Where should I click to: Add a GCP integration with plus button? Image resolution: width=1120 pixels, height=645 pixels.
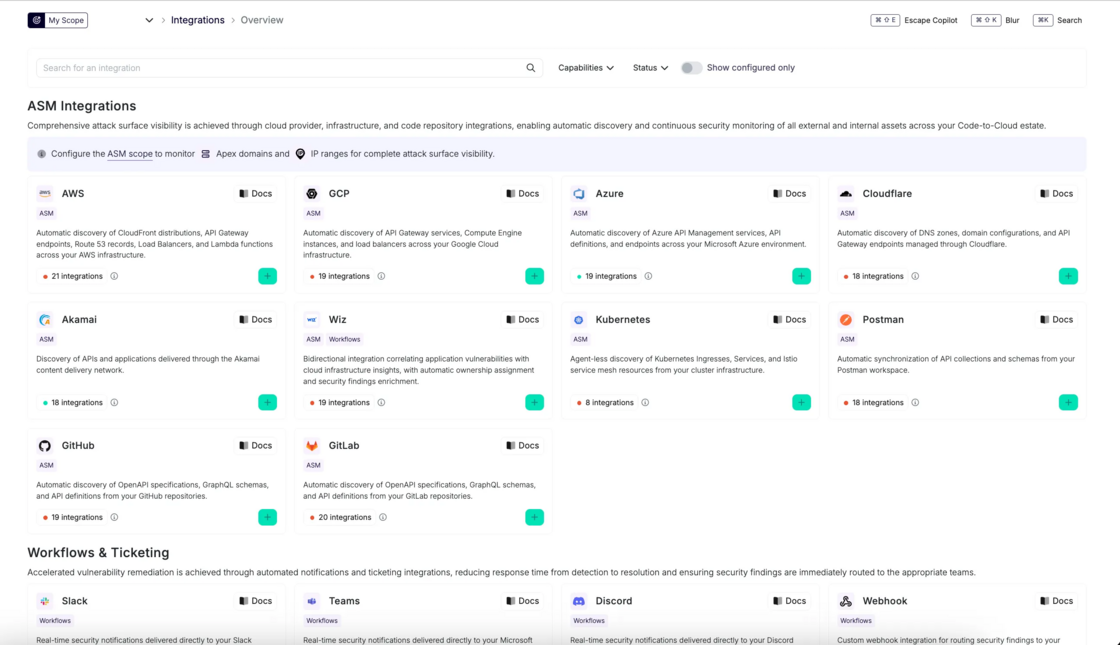(534, 276)
